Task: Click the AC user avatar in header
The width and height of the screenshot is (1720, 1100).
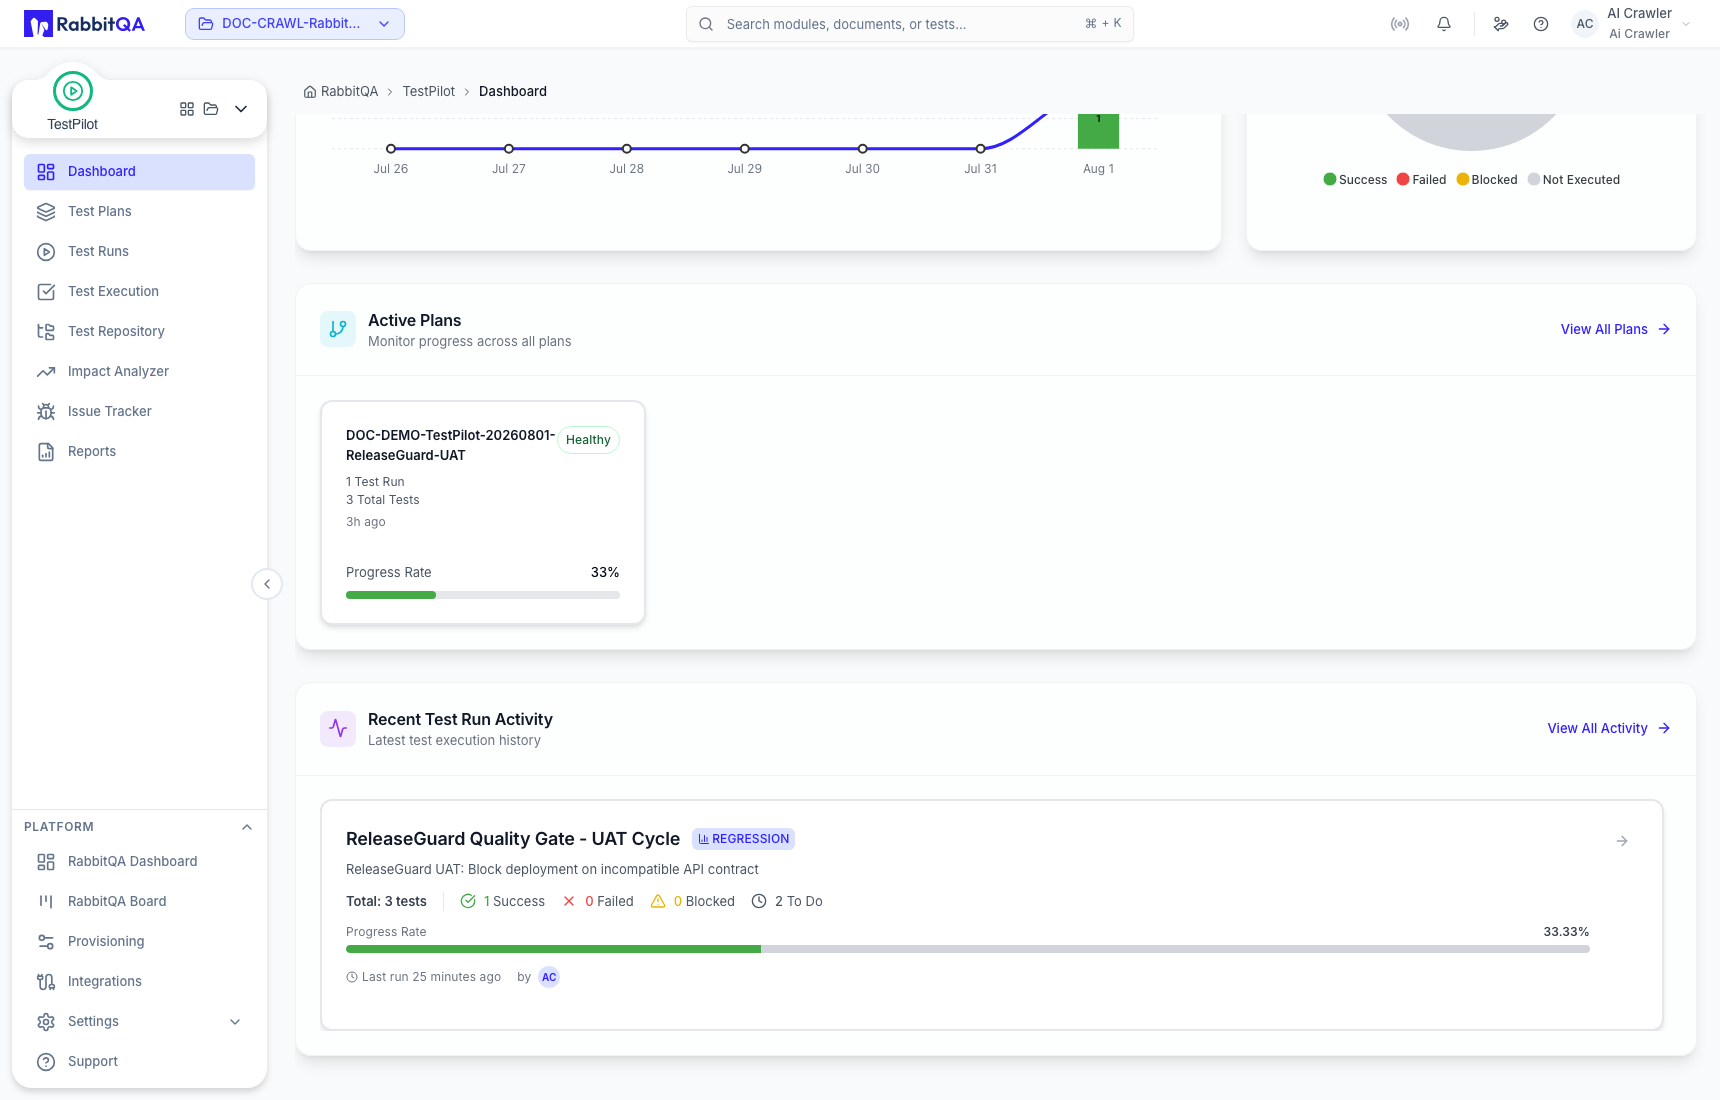Action: (x=1585, y=24)
